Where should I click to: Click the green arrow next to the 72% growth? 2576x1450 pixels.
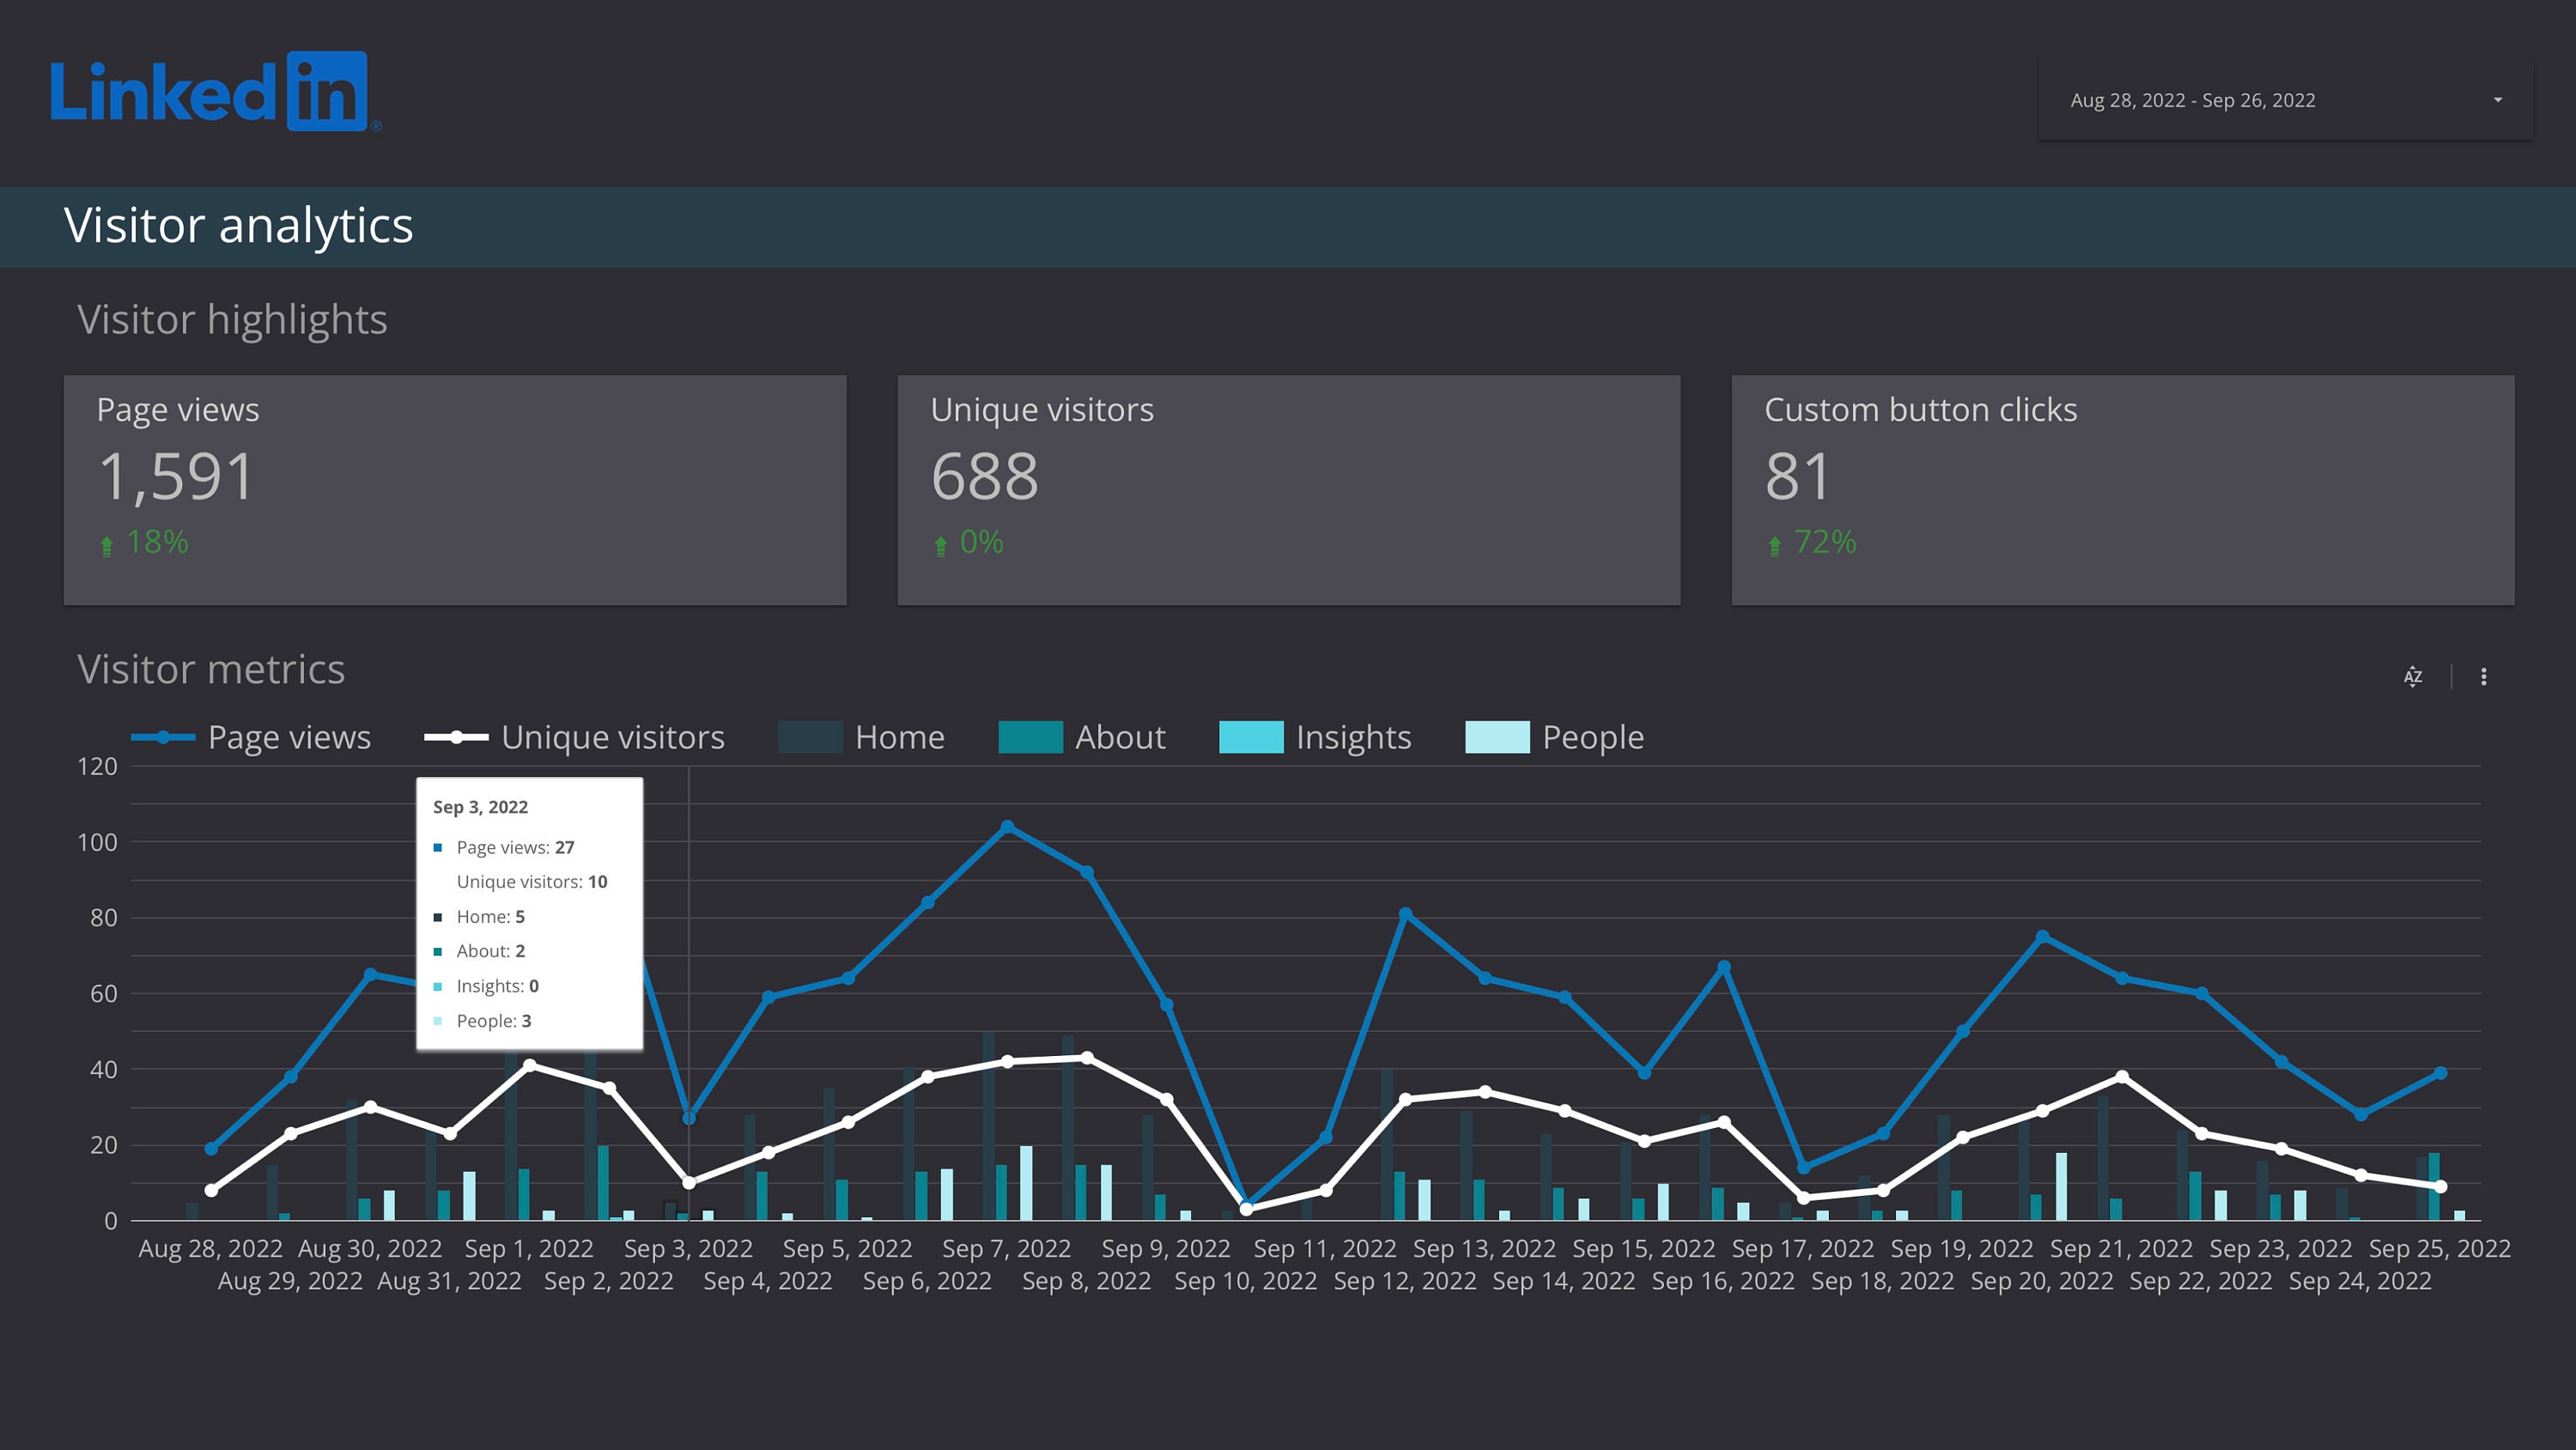coord(1774,543)
